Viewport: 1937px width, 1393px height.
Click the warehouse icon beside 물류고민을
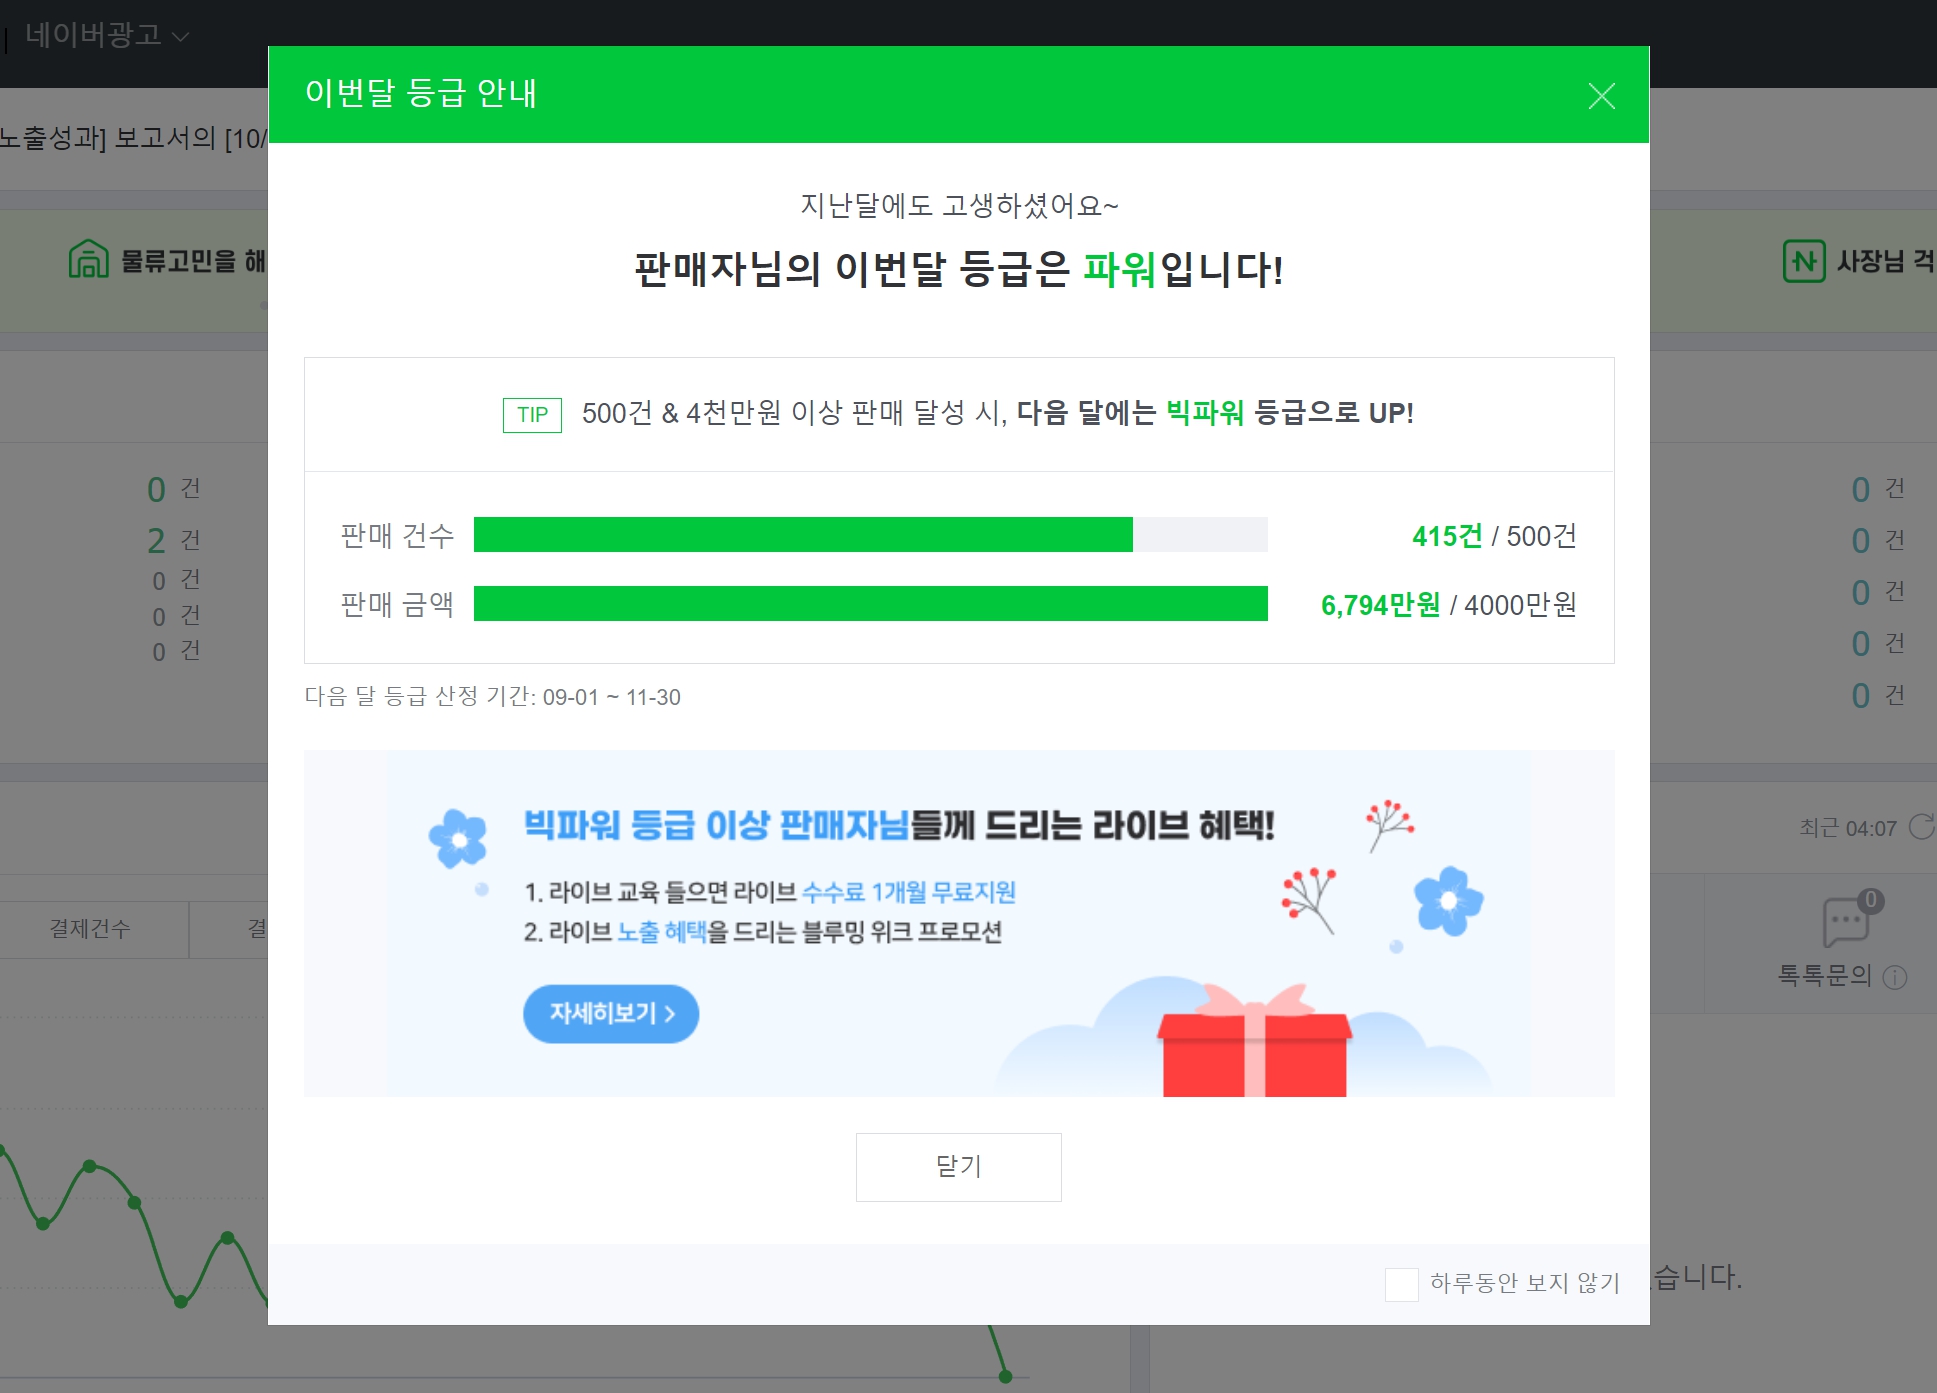(x=88, y=259)
